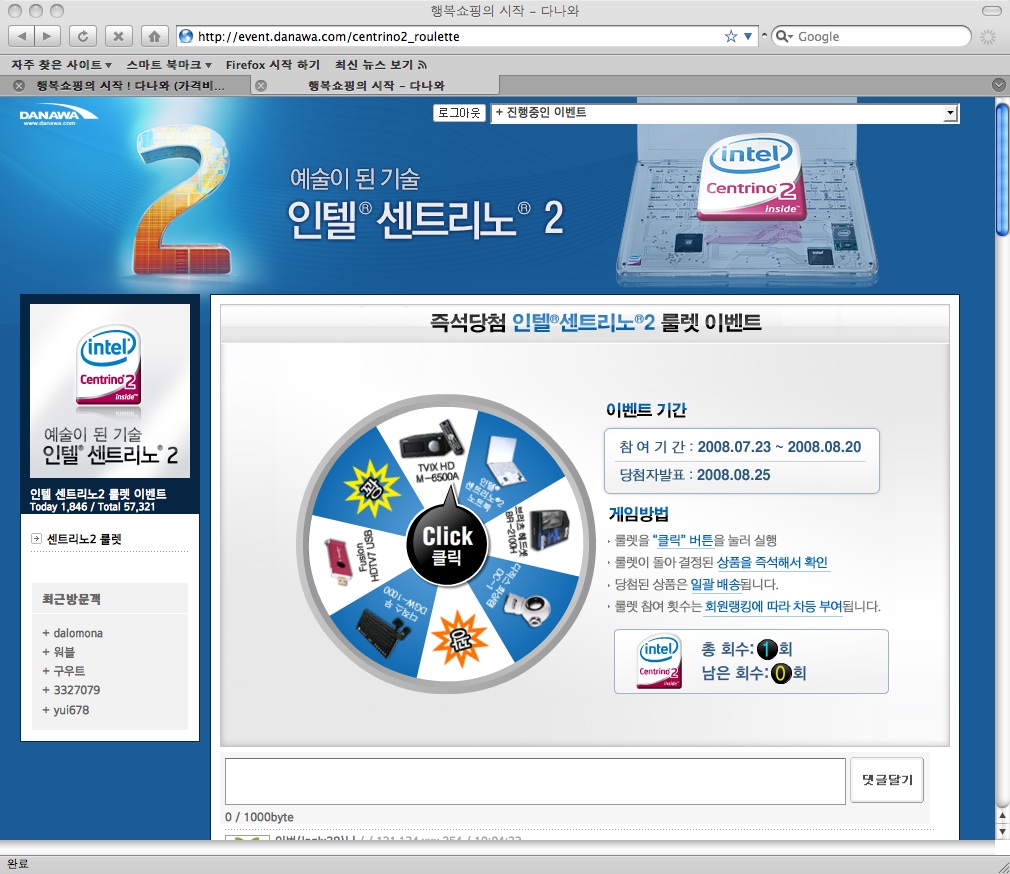Switch to the 행복쇼핑의 시작 - 다나와 tab
The width and height of the screenshot is (1010, 874).
click(x=376, y=85)
